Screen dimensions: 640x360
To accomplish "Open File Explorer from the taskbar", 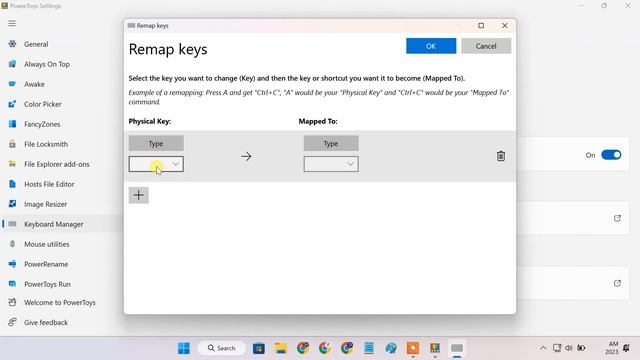I will [281, 348].
